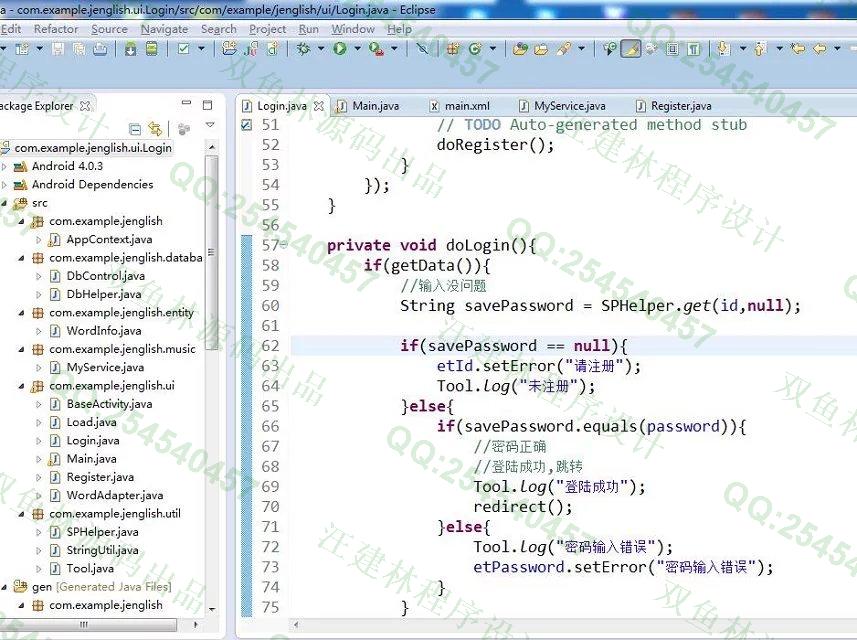Toggle Skip All Breakpoints
This screenshot has width=857, height=640.
(422, 49)
